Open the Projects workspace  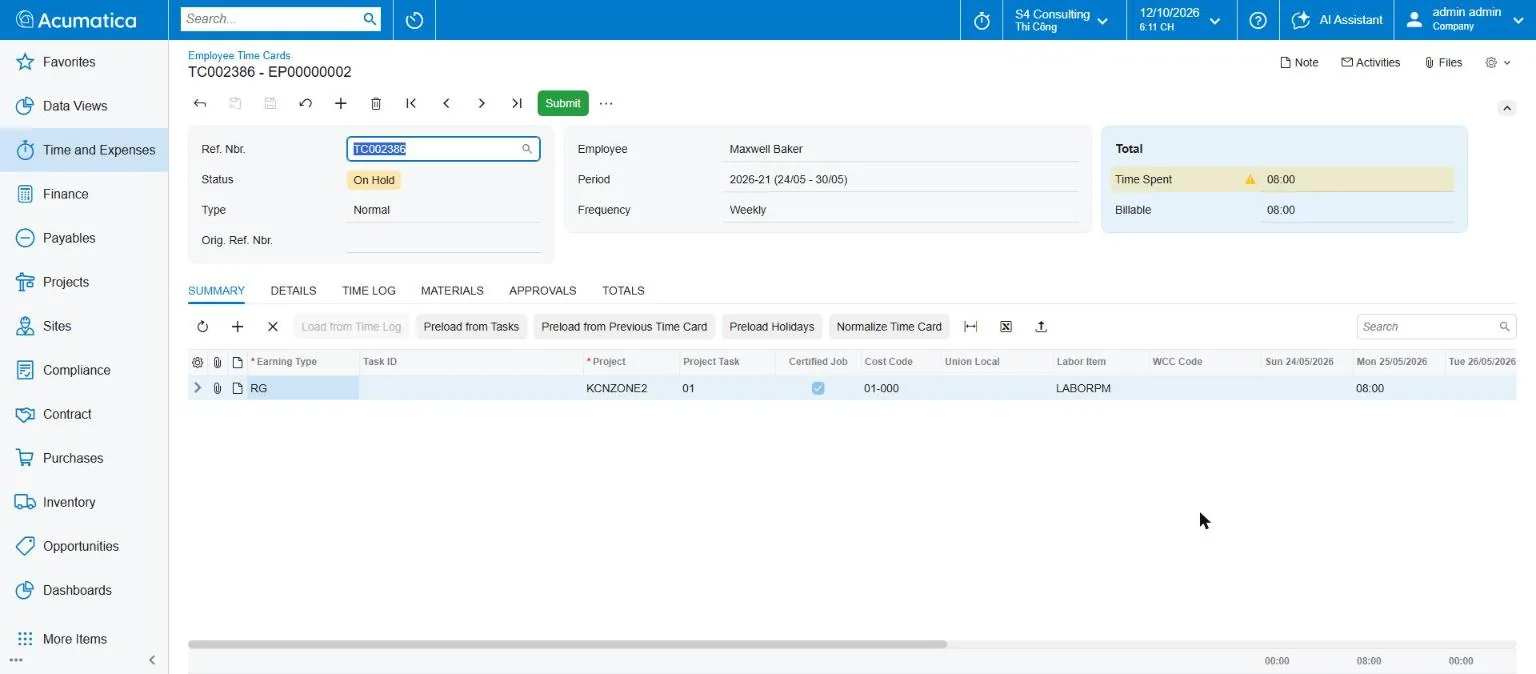click(84, 282)
